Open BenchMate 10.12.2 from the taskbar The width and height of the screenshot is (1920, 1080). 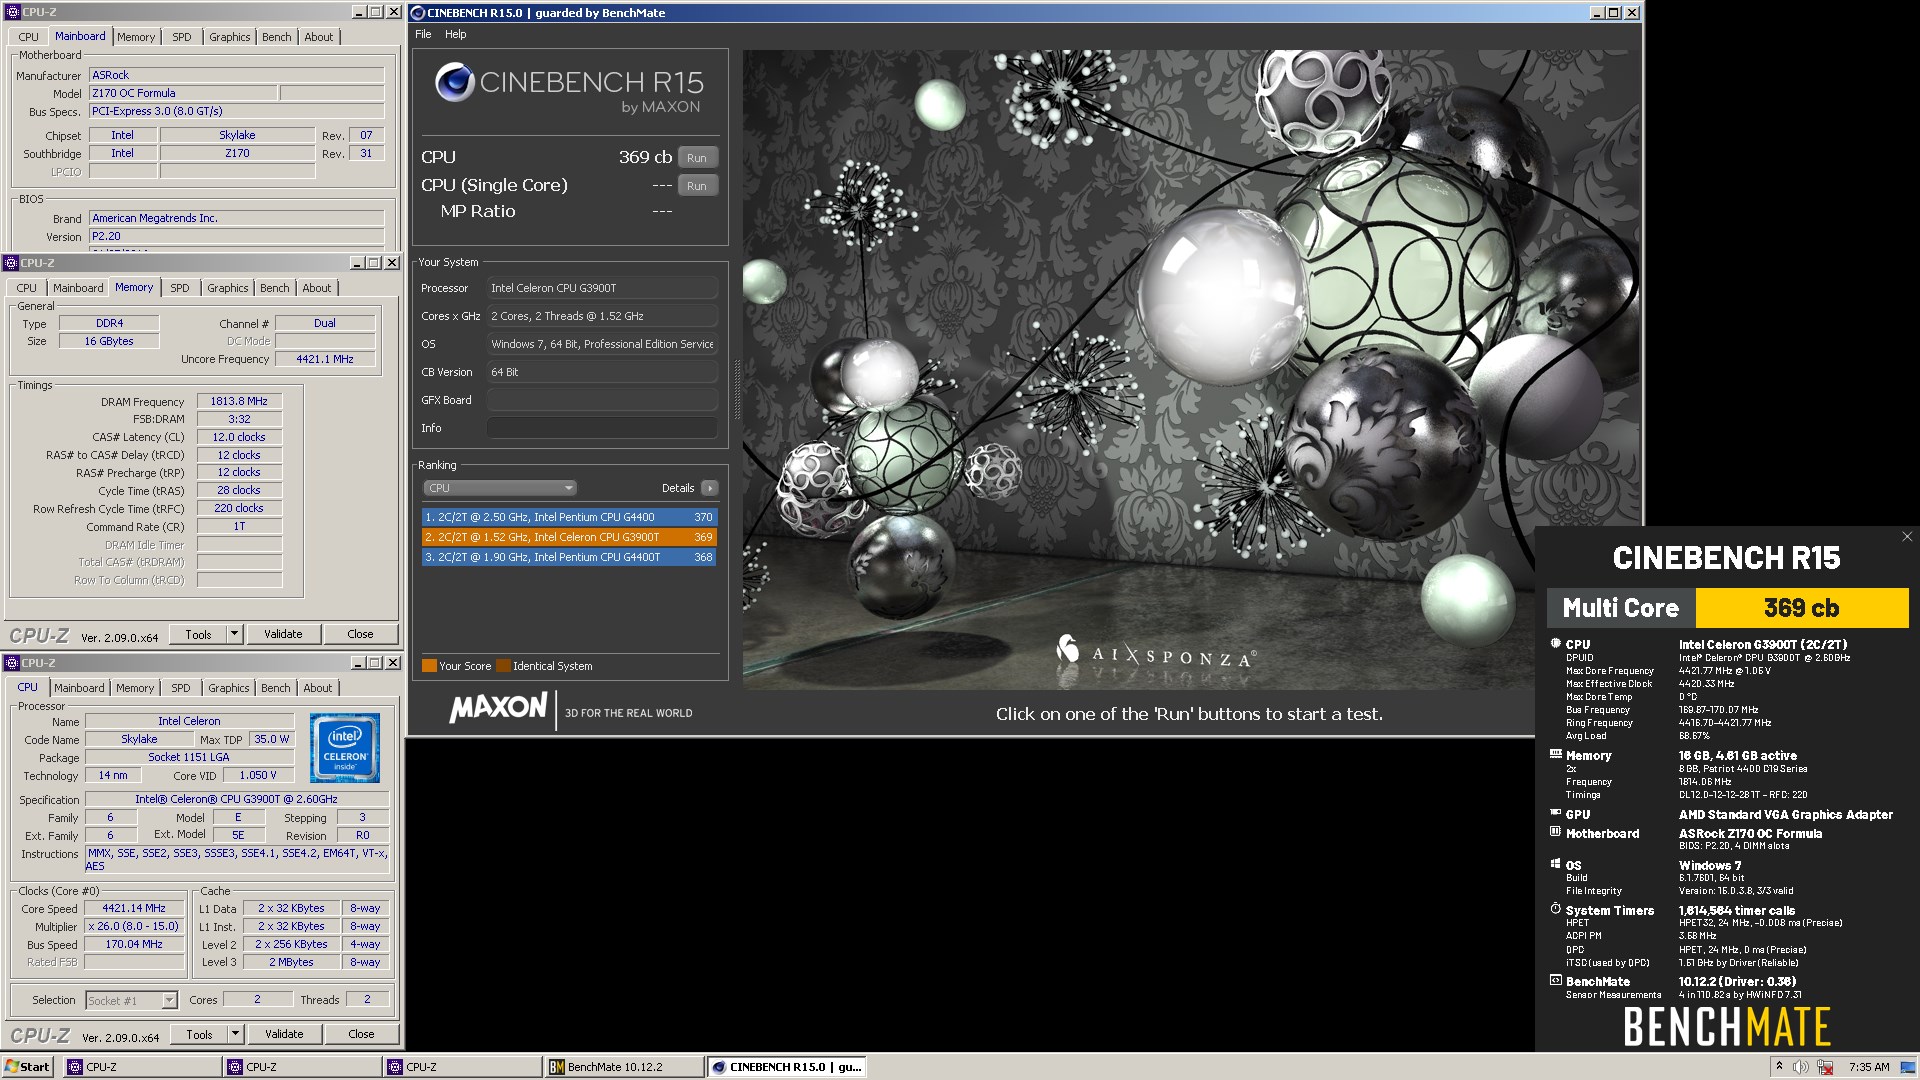(623, 1067)
